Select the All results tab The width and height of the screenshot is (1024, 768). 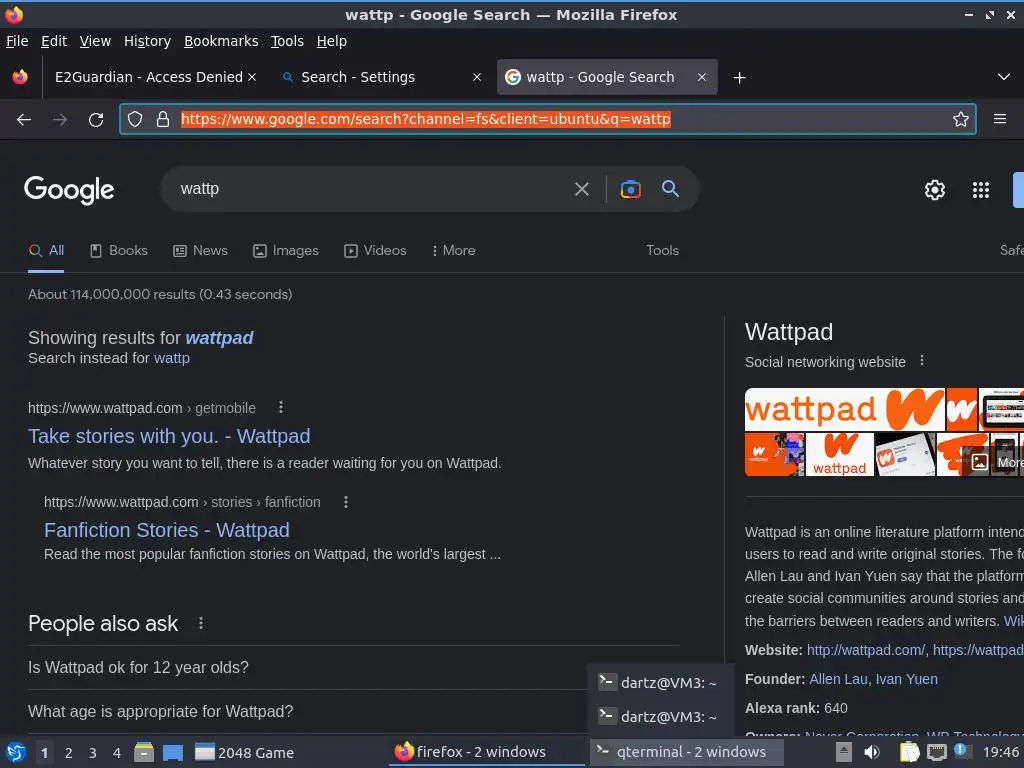tap(46, 250)
